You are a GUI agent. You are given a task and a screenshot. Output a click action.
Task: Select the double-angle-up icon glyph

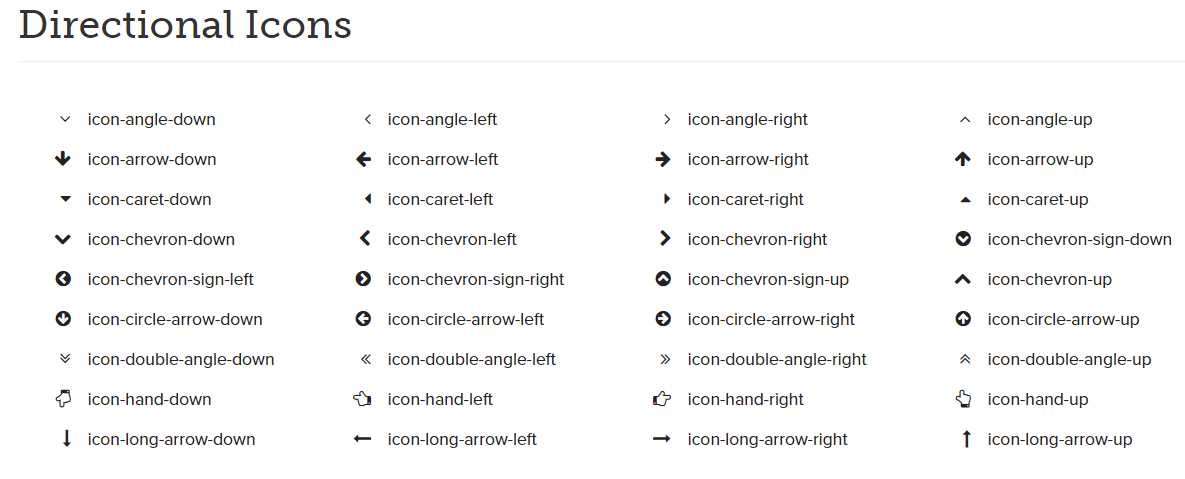(x=964, y=359)
